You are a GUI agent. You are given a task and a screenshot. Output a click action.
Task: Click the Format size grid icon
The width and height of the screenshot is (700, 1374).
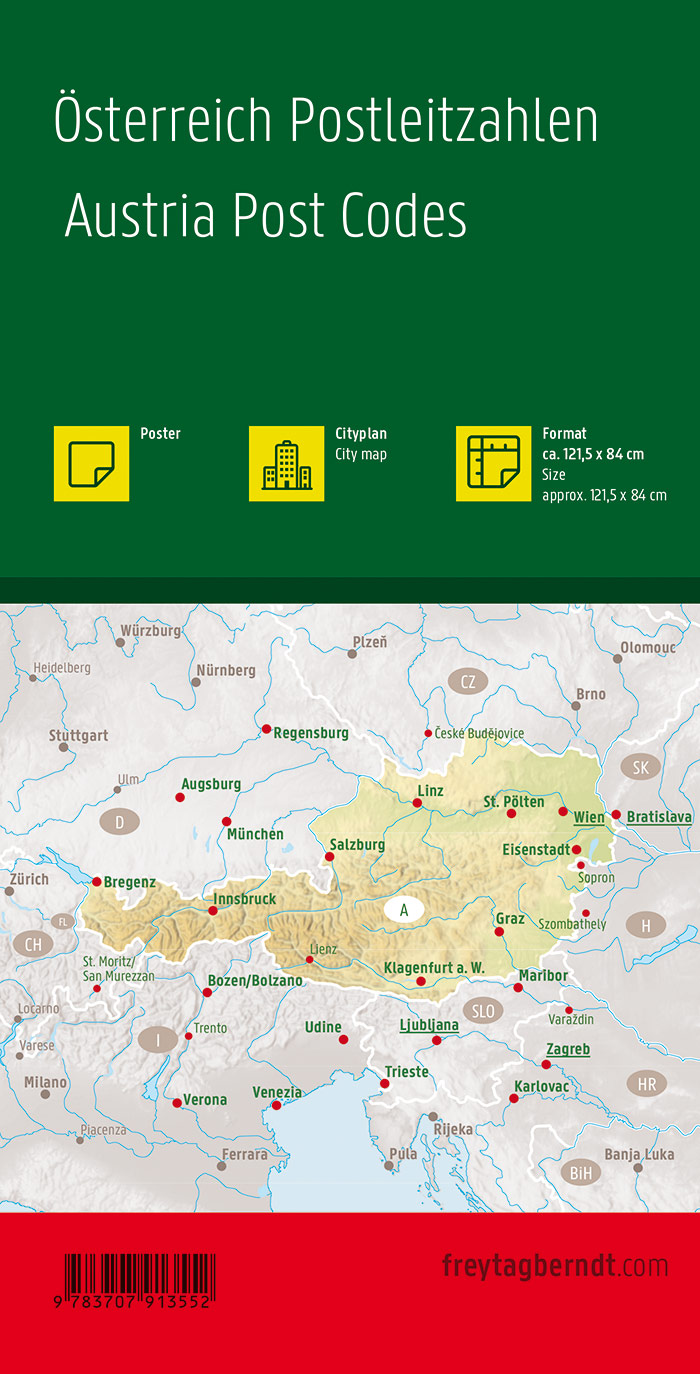tap(493, 463)
